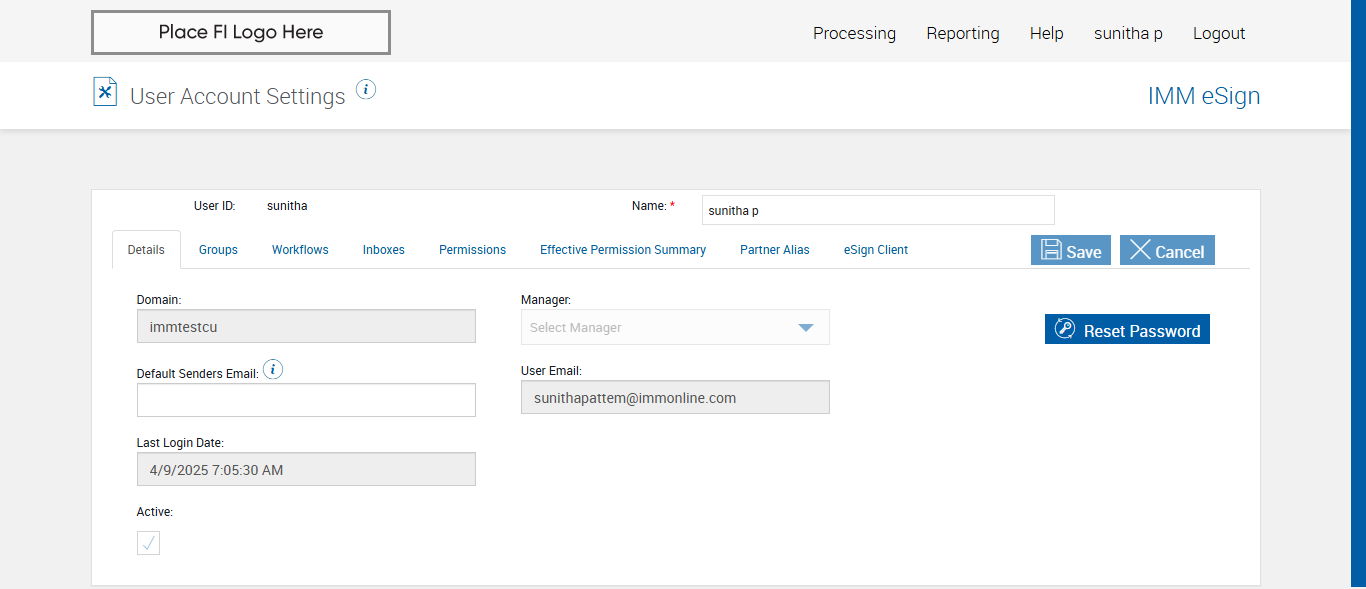Click the Place FI Logo Here image
Image resolution: width=1366 pixels, height=589 pixels.
point(241,33)
